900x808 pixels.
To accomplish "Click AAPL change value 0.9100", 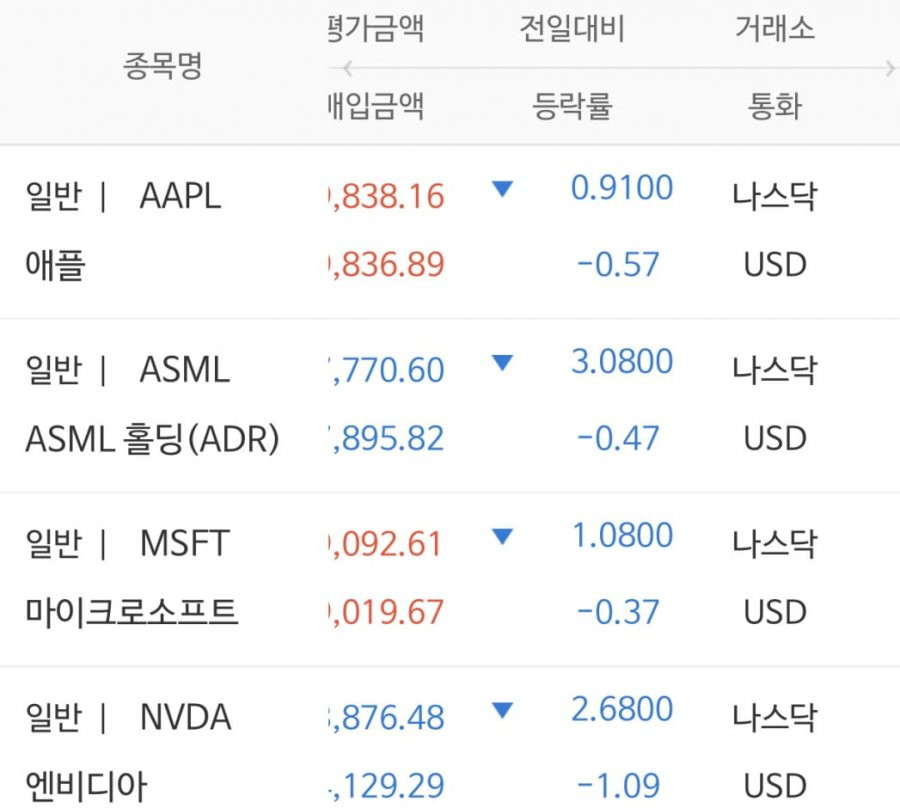I will pos(622,188).
